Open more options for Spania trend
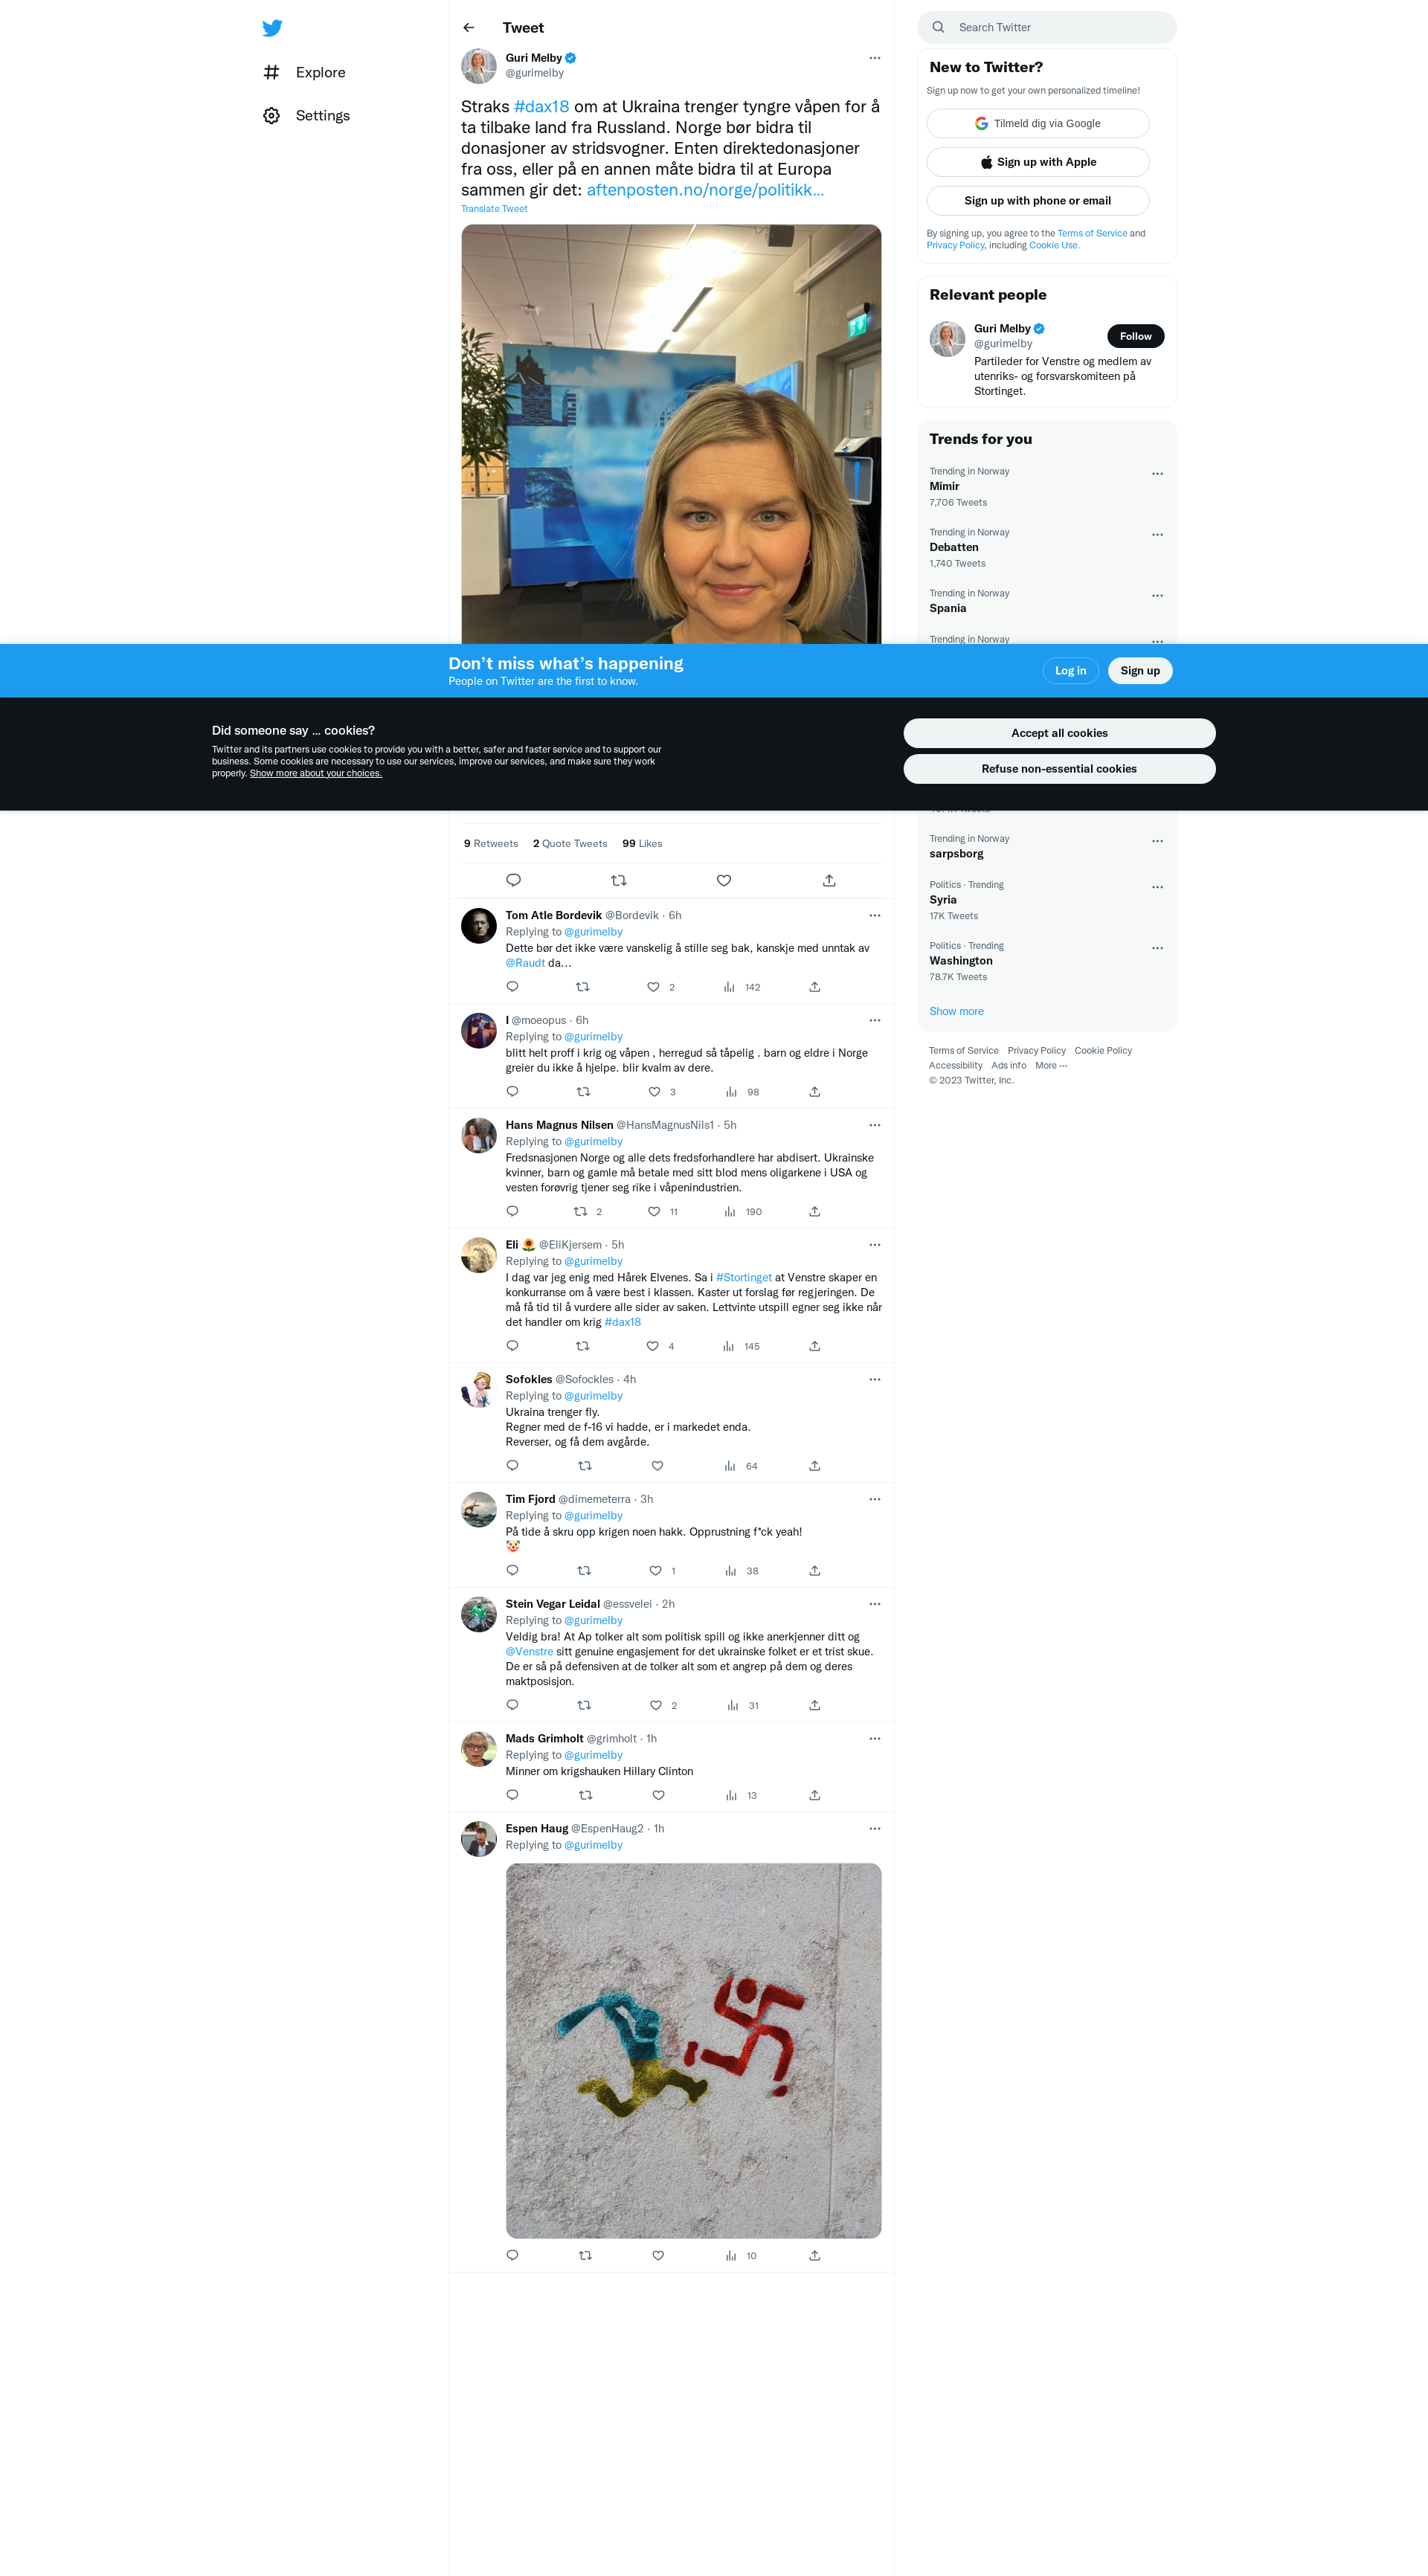The width and height of the screenshot is (1428, 2576). pos(1157,596)
